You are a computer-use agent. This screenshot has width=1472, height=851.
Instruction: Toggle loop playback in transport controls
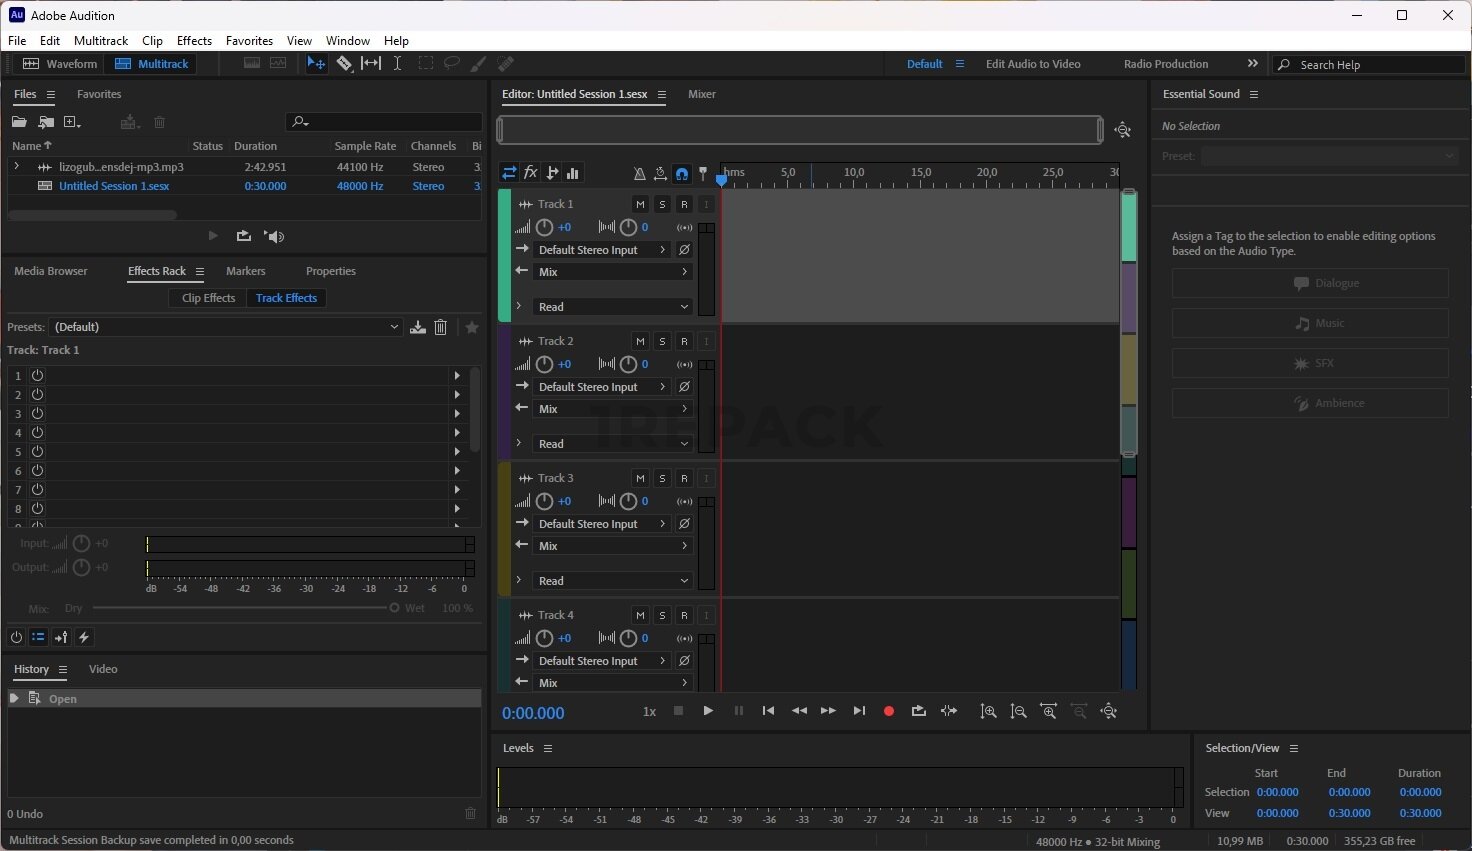918,711
